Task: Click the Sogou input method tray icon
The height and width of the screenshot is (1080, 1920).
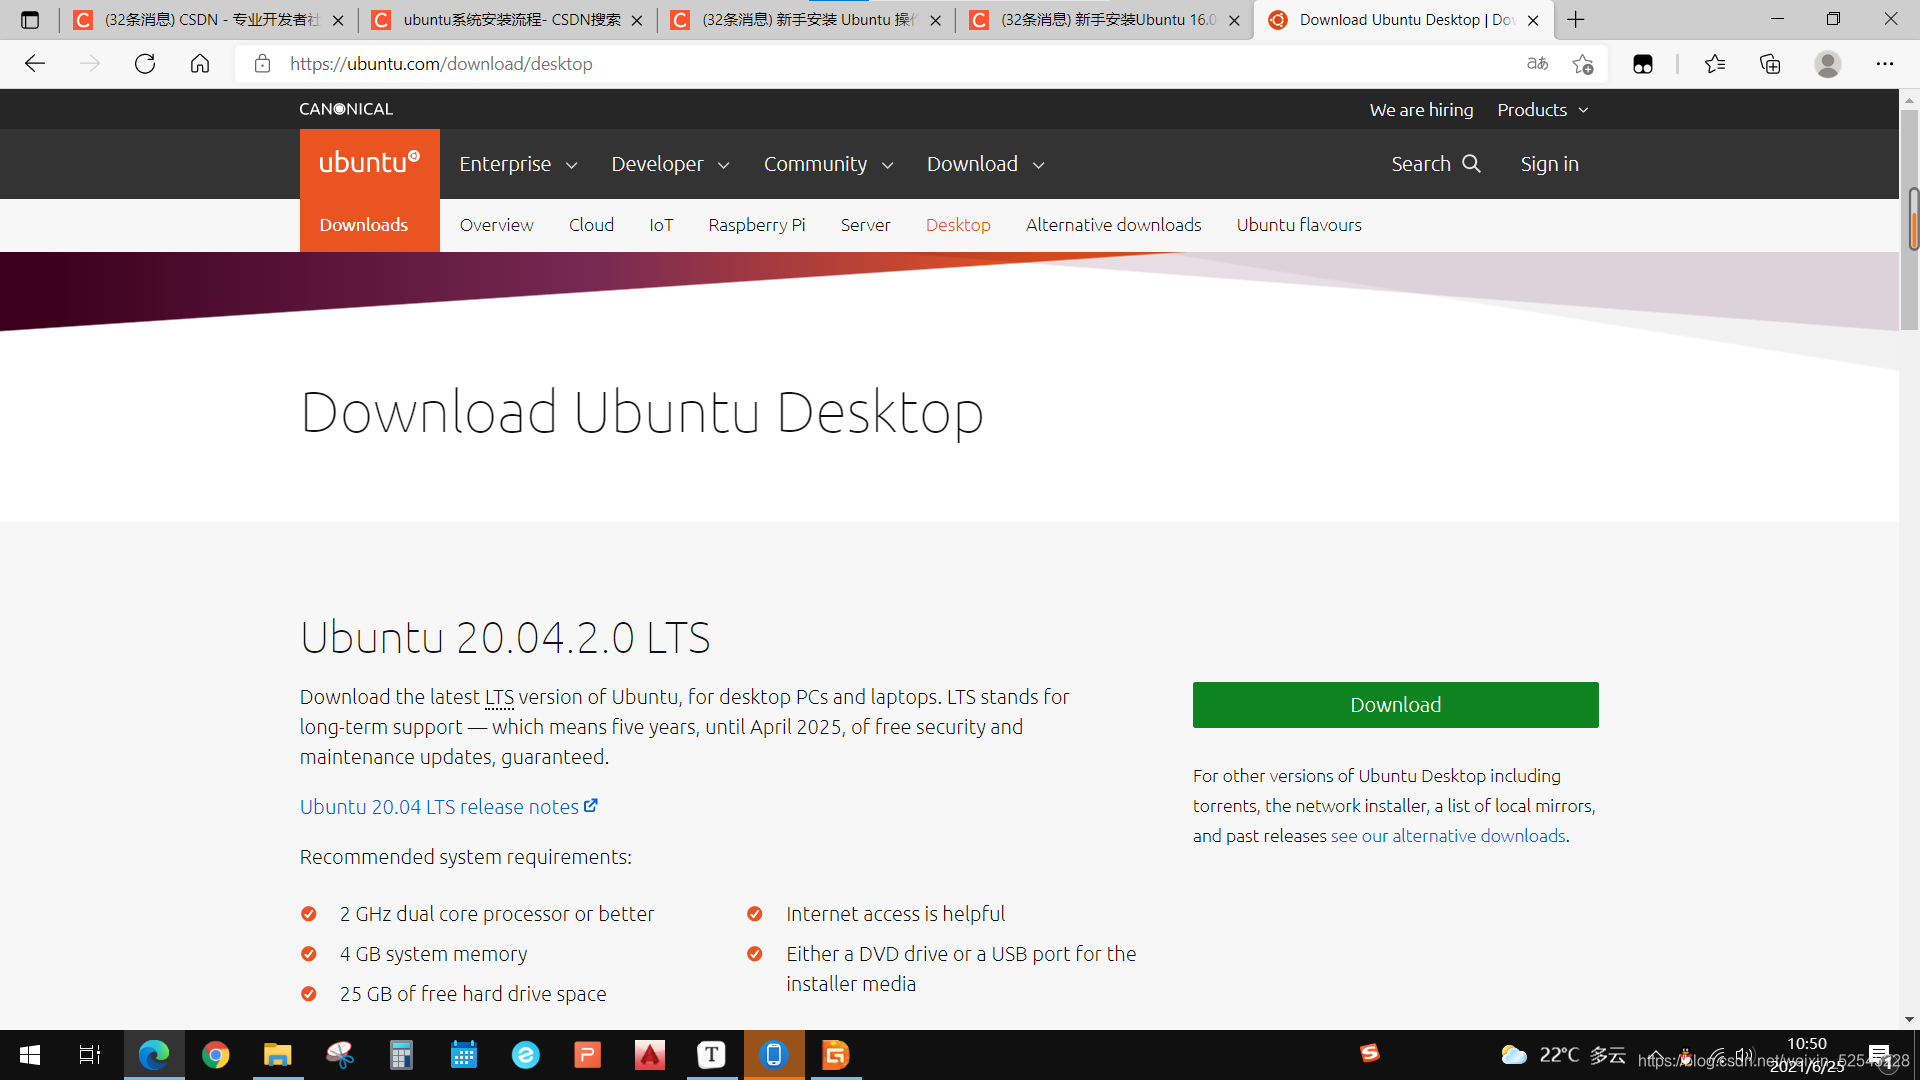Action: (1370, 1053)
